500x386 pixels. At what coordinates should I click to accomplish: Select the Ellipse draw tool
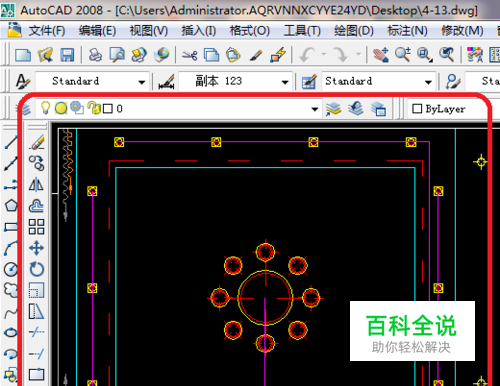[11, 332]
